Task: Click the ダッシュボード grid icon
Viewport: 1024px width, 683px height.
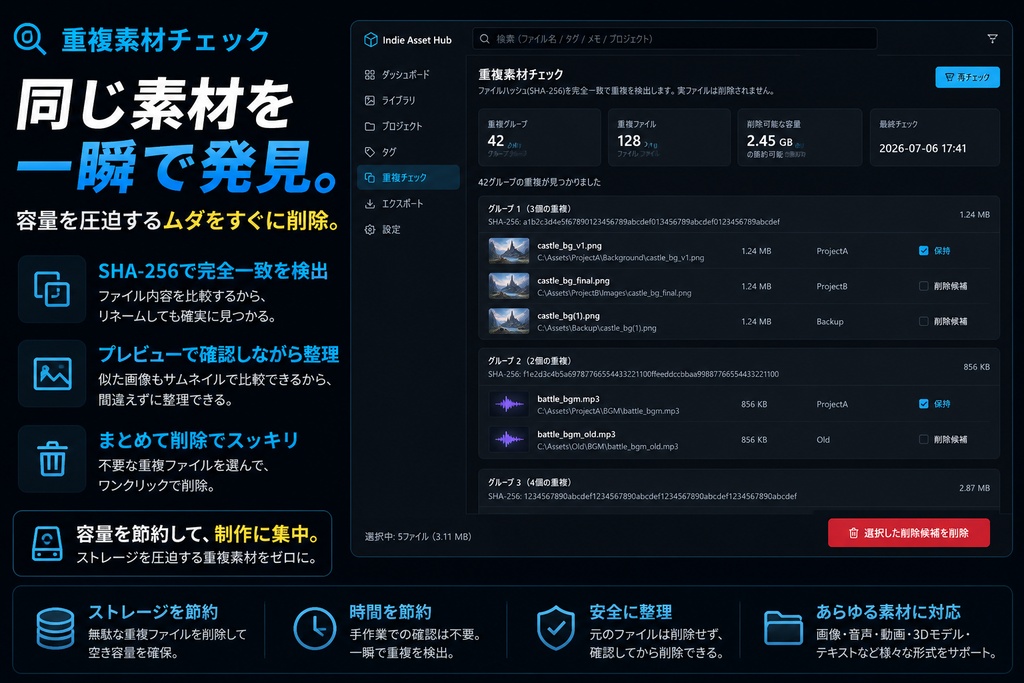Action: click(370, 74)
